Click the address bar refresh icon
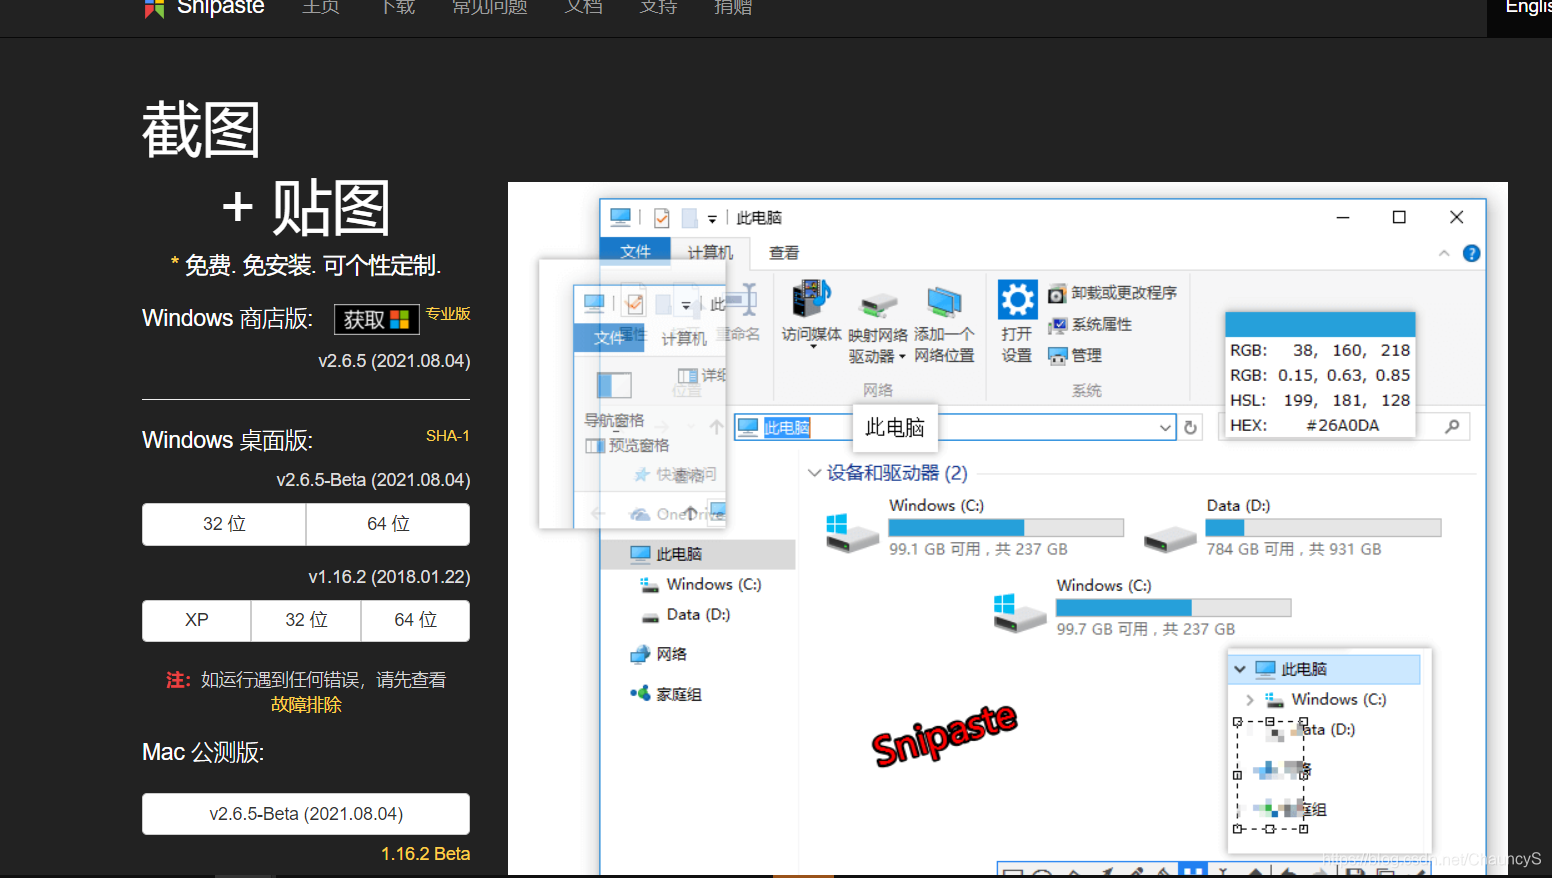1552x878 pixels. tap(1190, 427)
